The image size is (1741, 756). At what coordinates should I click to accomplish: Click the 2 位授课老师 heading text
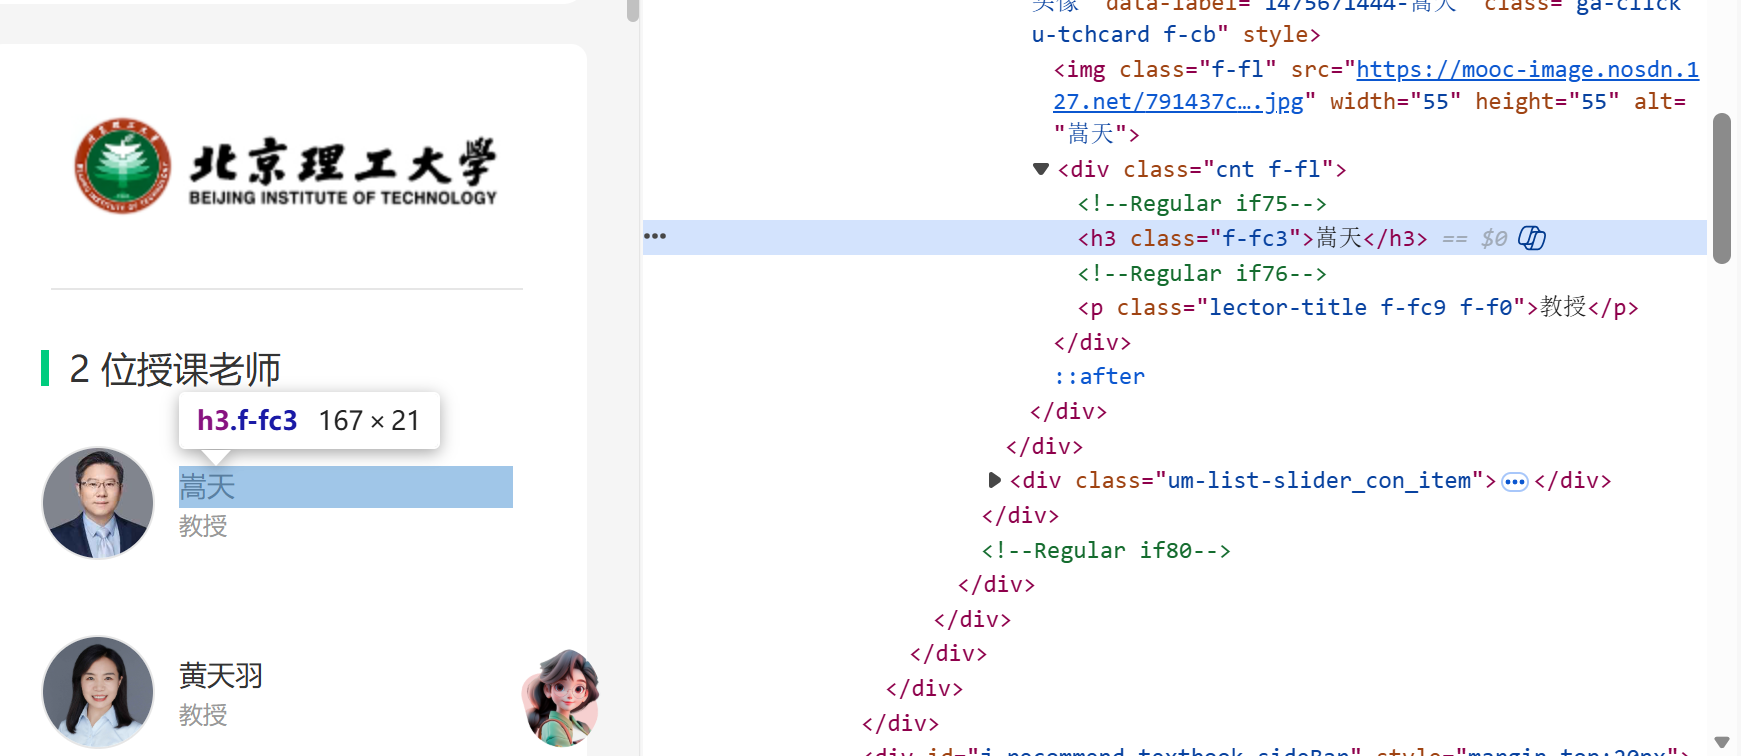175,369
